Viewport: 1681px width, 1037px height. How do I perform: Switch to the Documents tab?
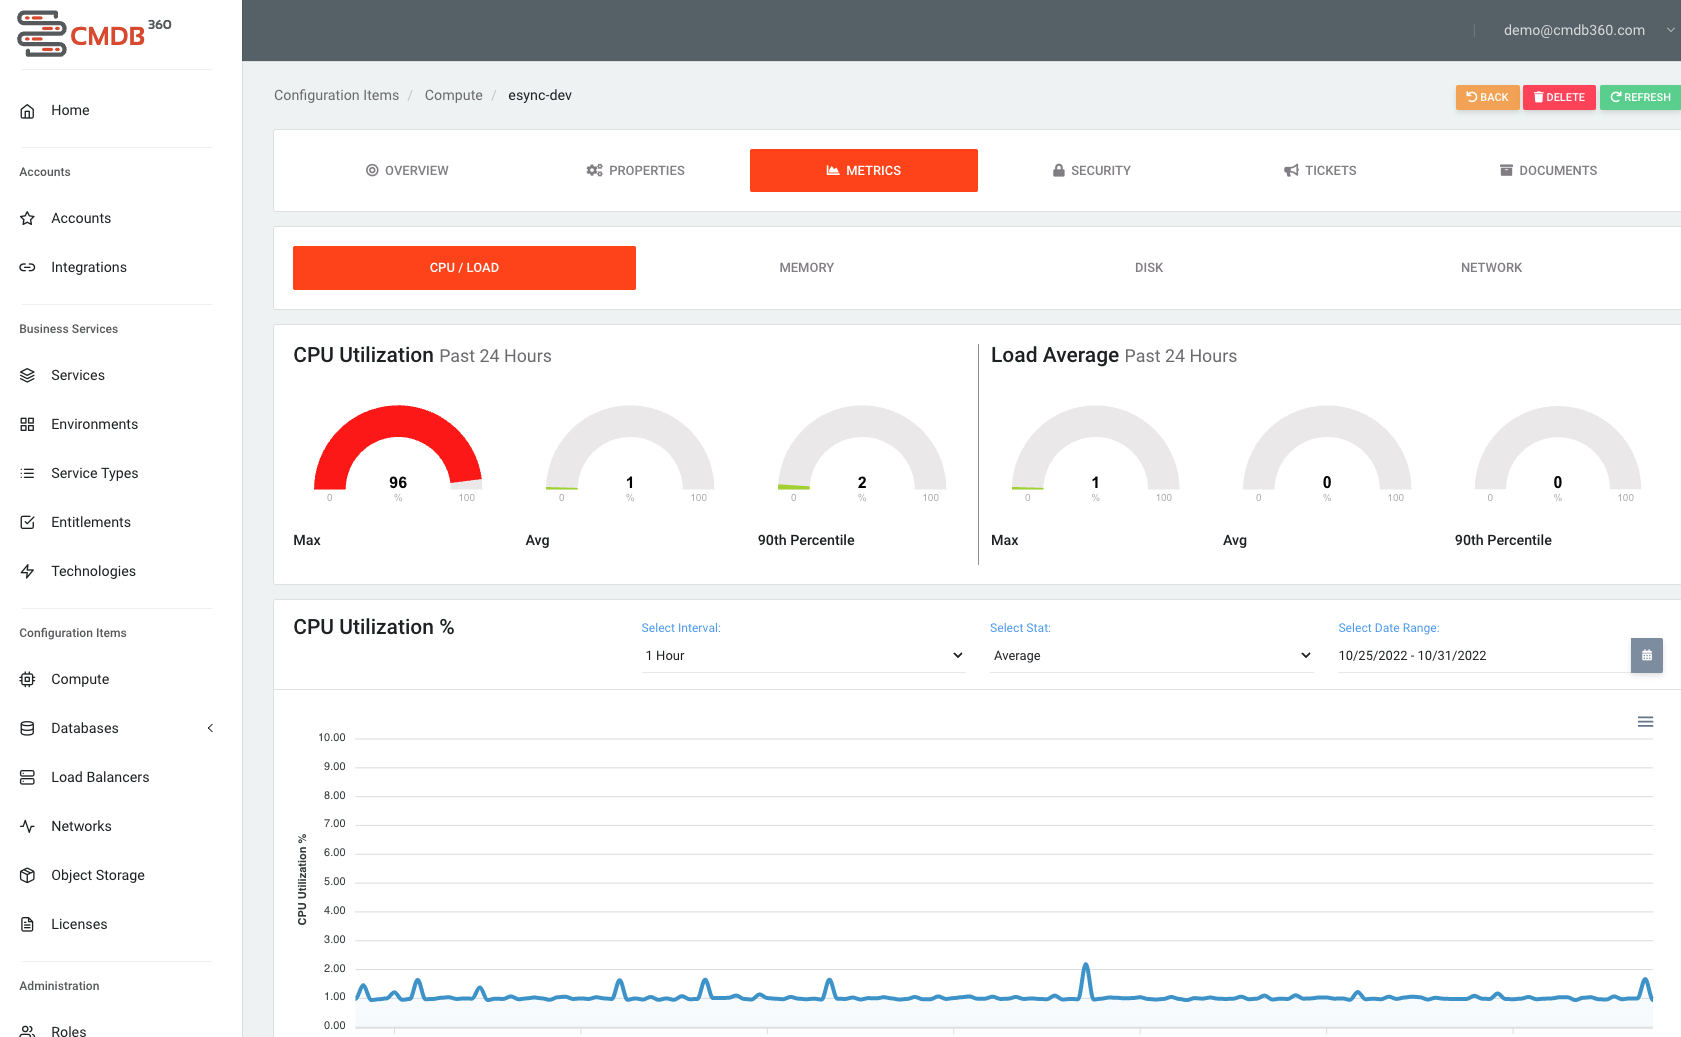coord(1548,170)
